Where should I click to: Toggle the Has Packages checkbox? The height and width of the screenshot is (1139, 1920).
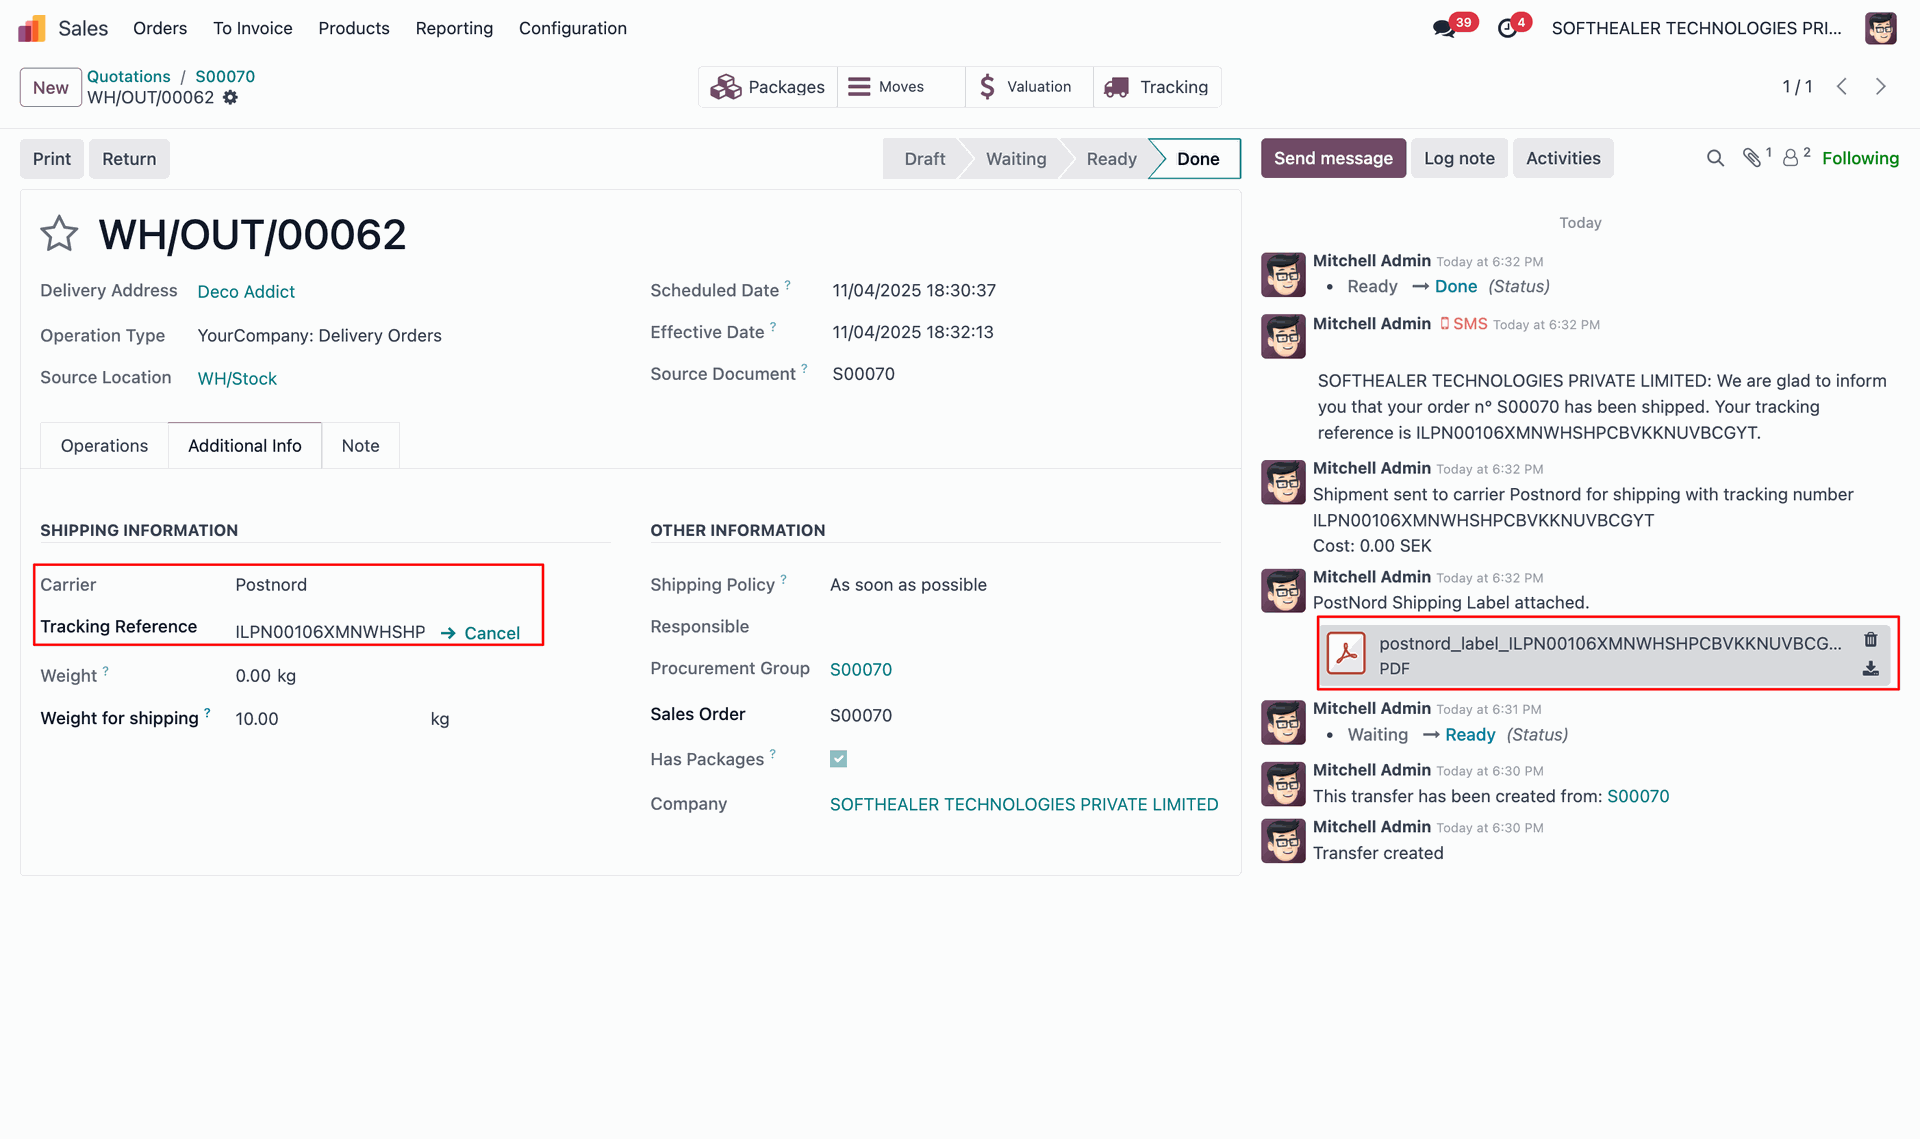coord(838,759)
